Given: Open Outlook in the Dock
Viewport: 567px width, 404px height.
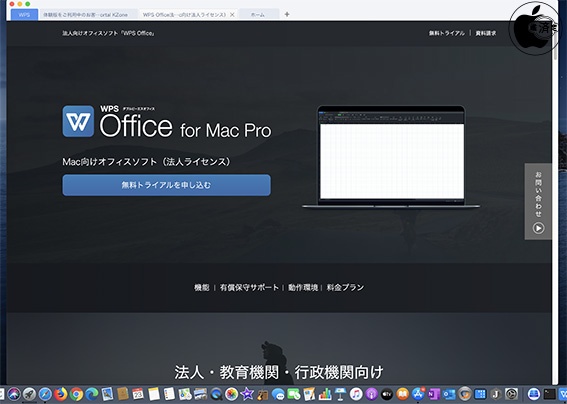Looking at the screenshot, I should [x=449, y=394].
